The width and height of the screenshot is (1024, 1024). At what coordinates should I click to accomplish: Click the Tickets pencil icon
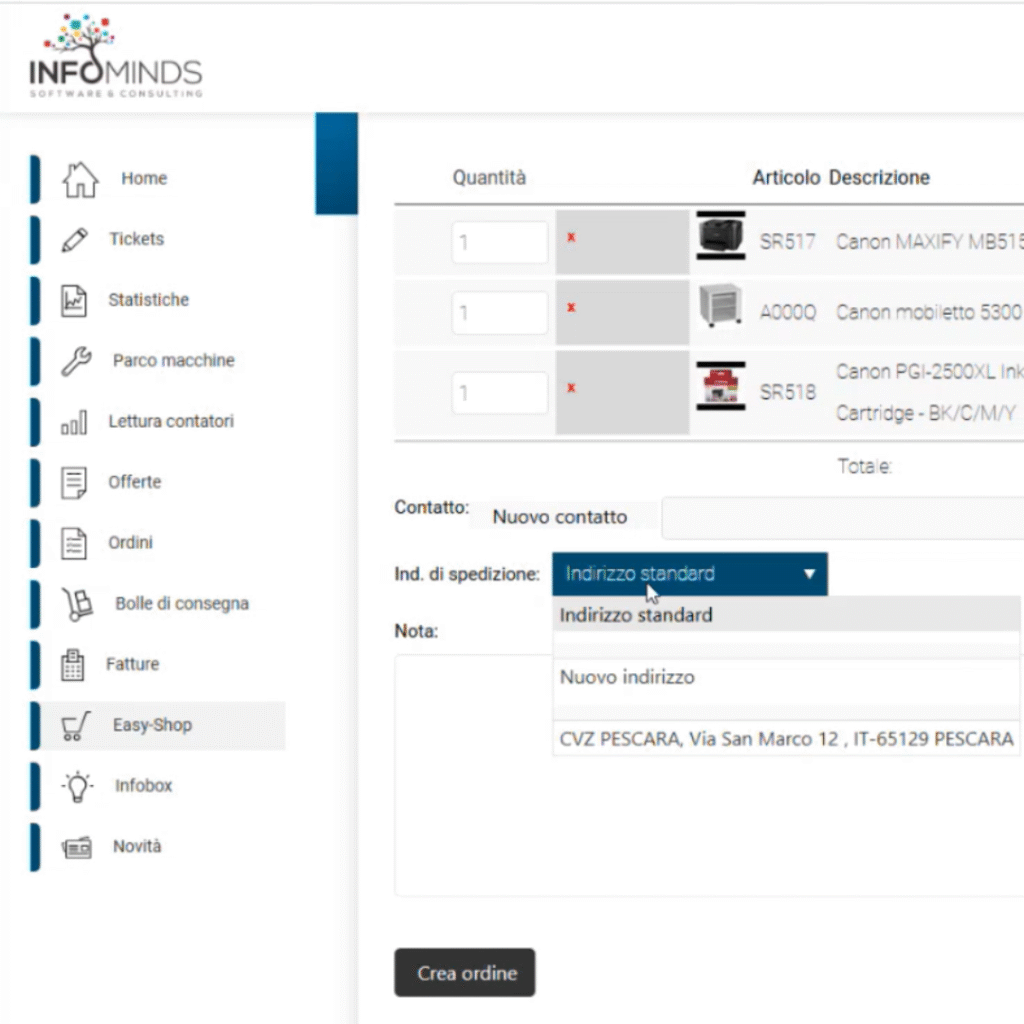pyautogui.click(x=74, y=240)
